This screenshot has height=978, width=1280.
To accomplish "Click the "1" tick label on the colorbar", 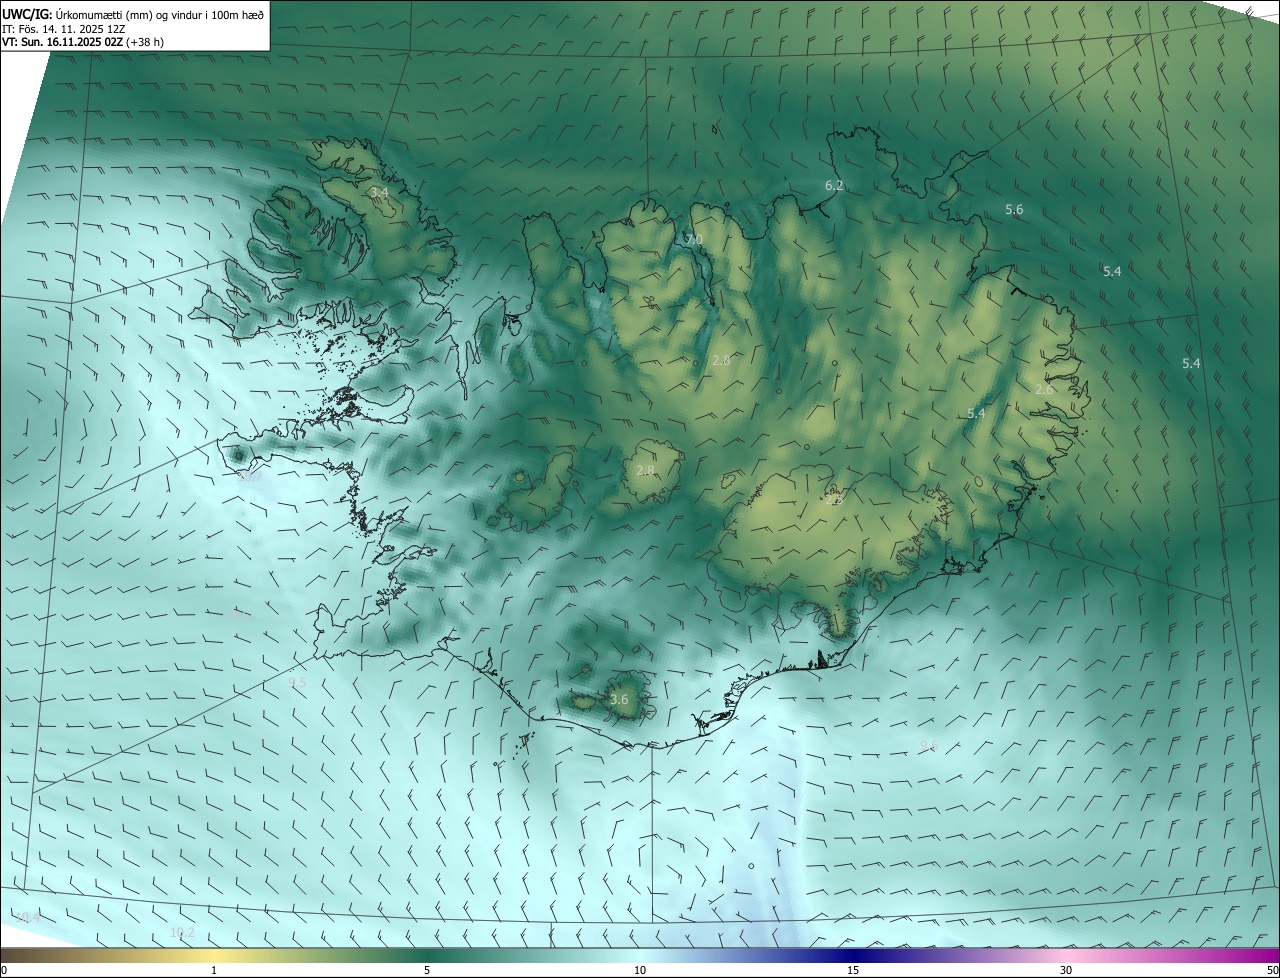I will pos(214,970).
